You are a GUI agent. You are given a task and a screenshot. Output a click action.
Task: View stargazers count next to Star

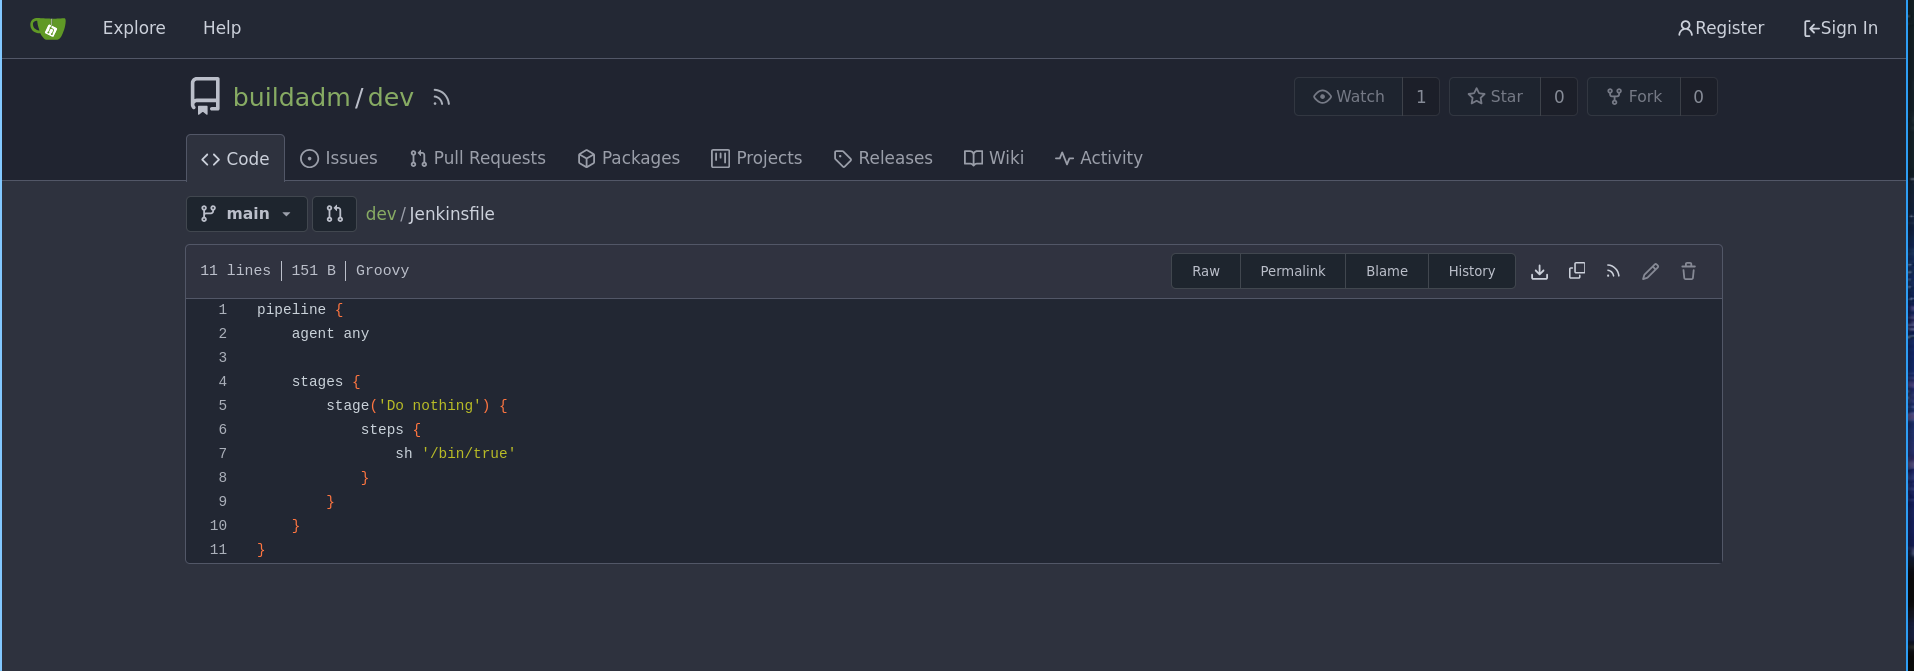(x=1559, y=97)
